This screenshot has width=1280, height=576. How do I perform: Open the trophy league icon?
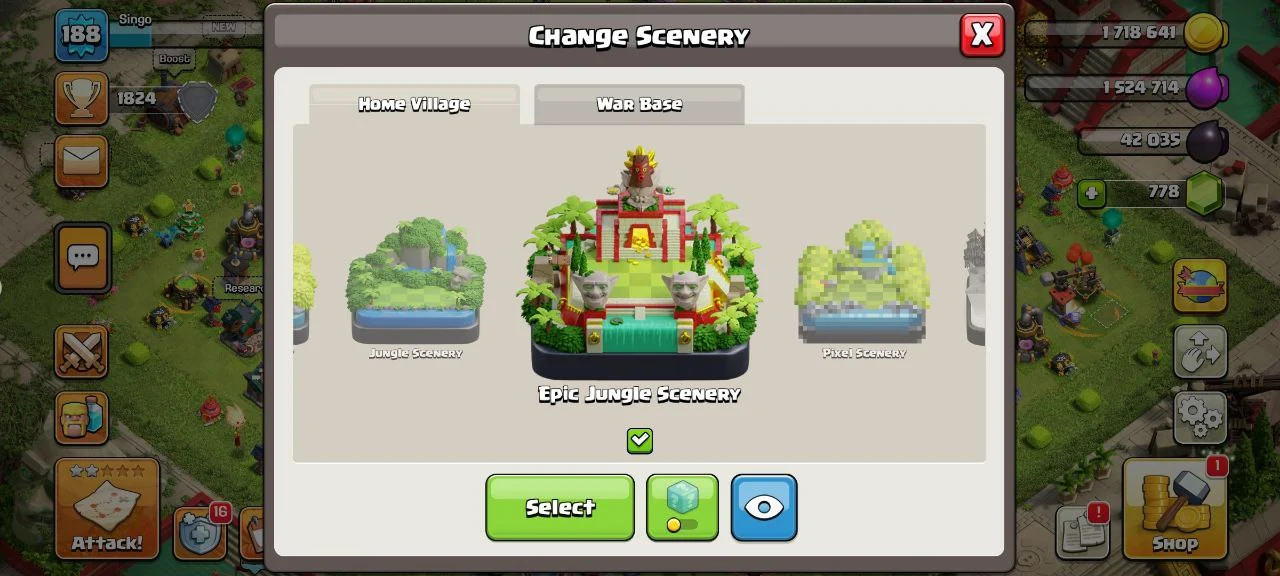[81, 98]
